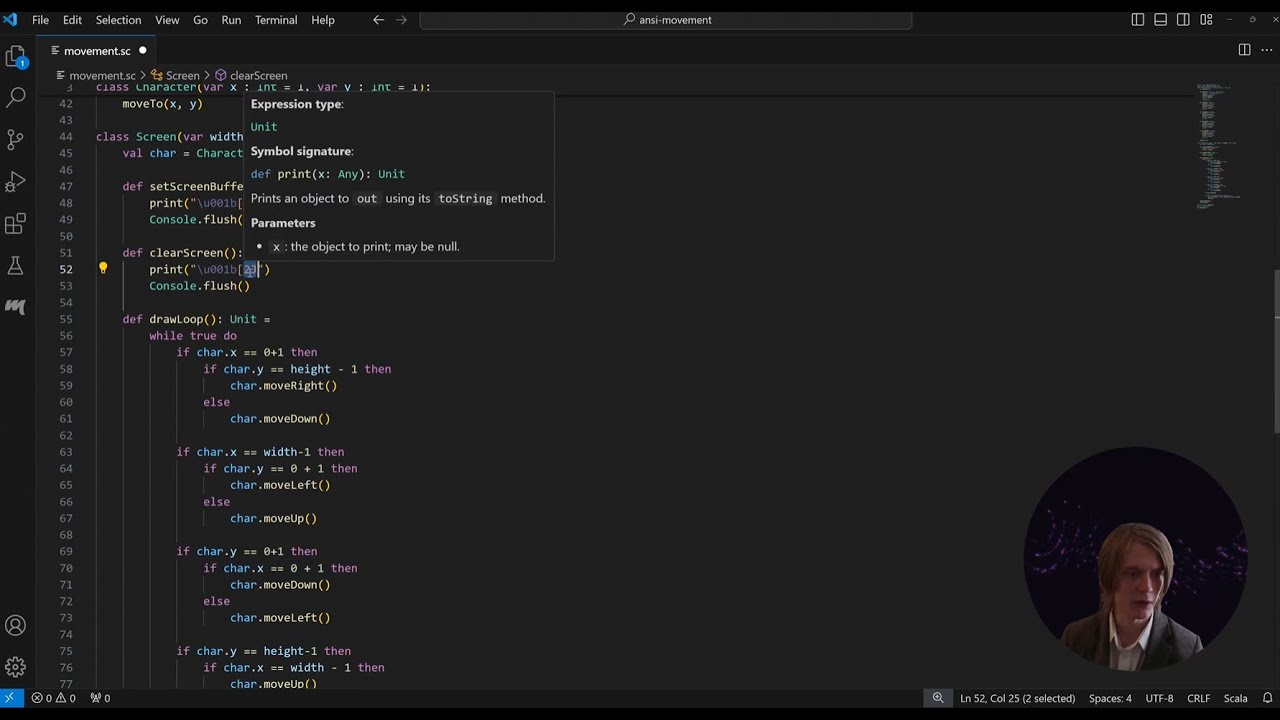
Task: Open the Manage gear settings icon
Action: pyautogui.click(x=16, y=667)
